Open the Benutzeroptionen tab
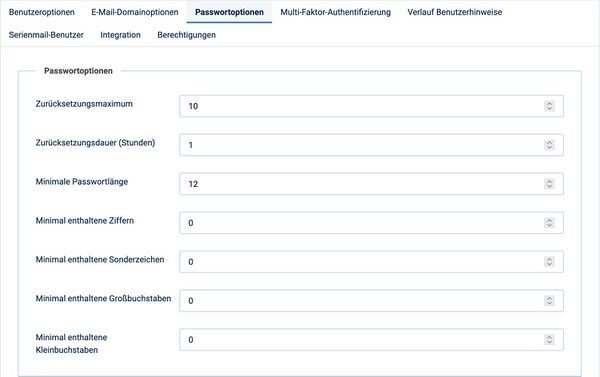The height and width of the screenshot is (377, 600). click(42, 12)
